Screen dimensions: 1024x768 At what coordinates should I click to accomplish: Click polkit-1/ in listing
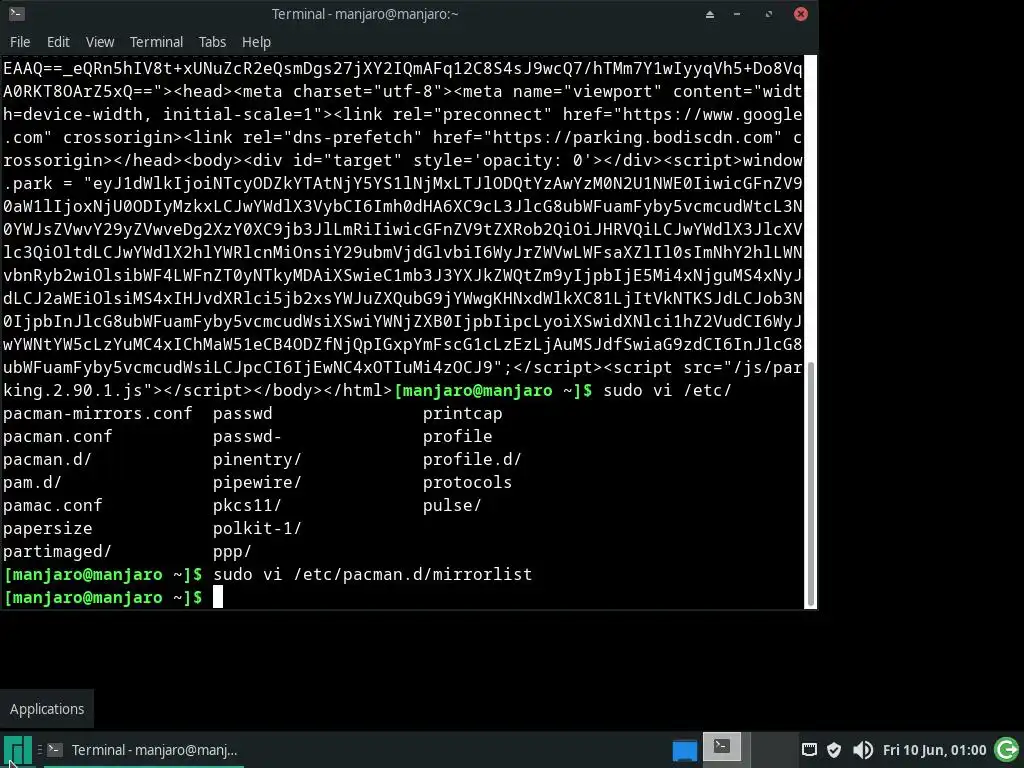click(x=257, y=528)
